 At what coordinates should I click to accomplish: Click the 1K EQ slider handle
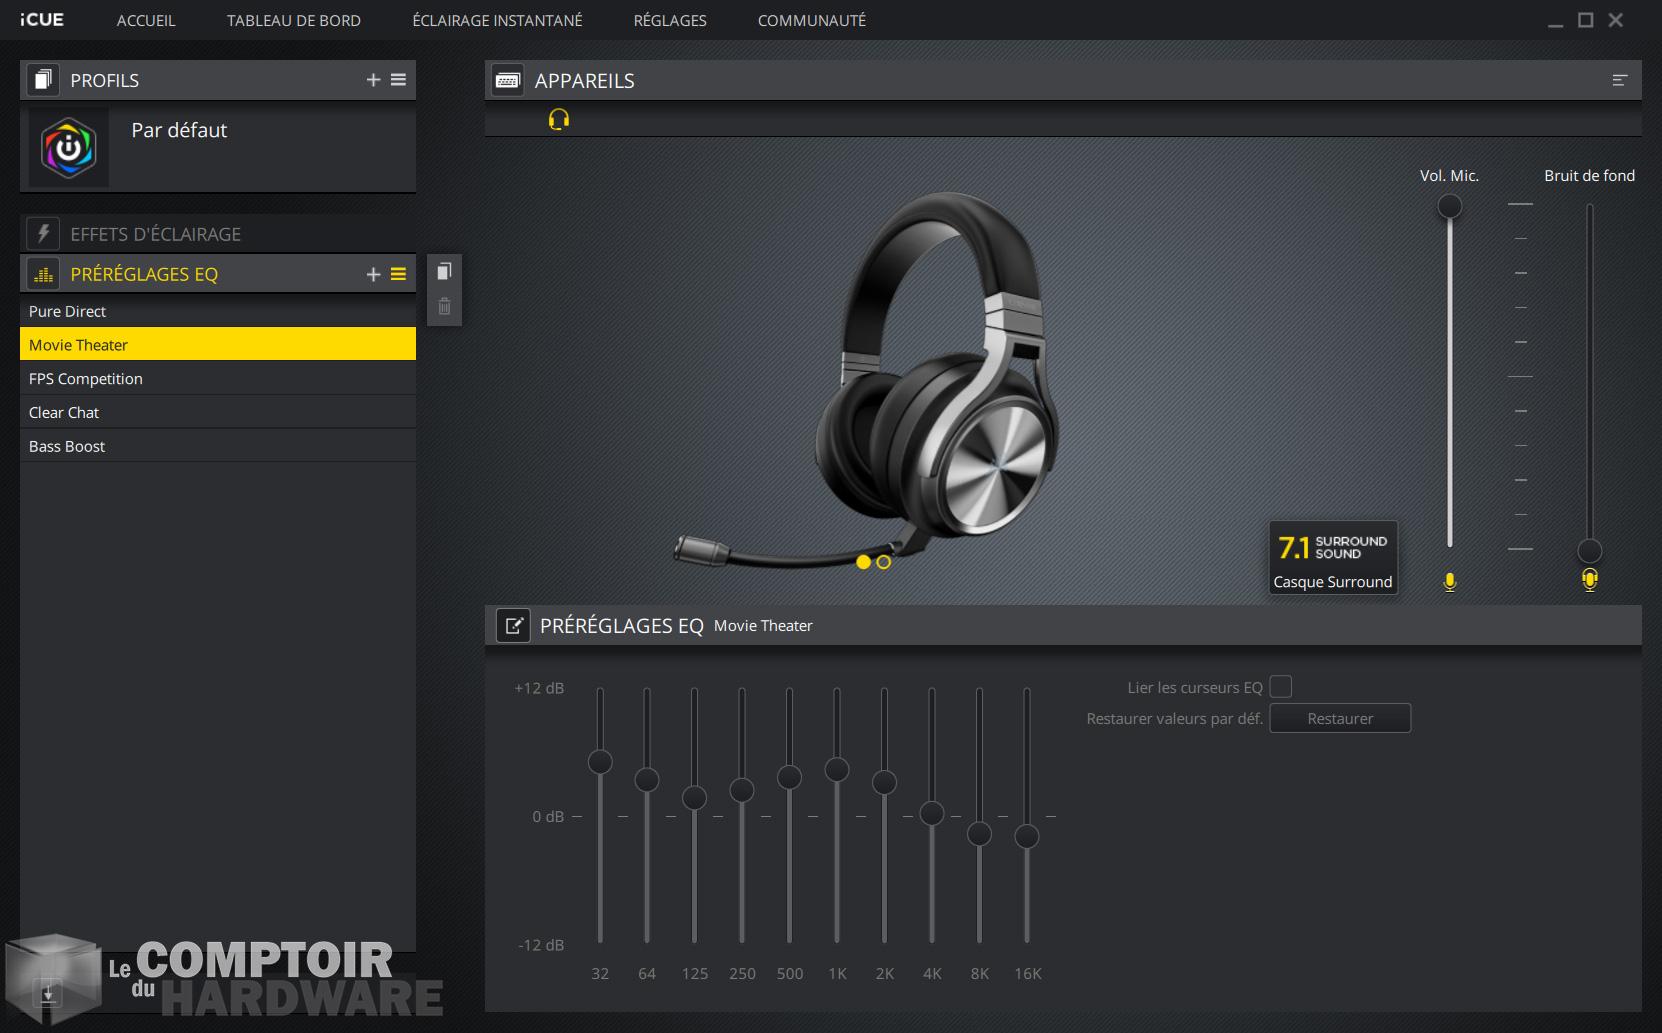tap(836, 769)
